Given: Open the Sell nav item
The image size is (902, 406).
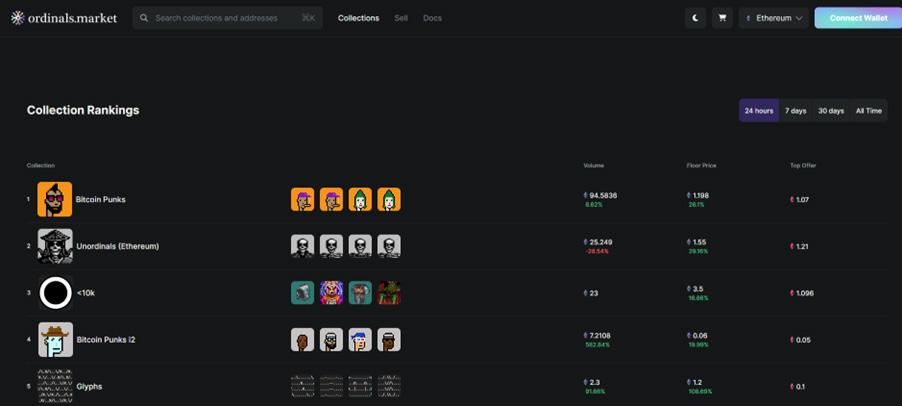Looking at the screenshot, I should tap(401, 18).
